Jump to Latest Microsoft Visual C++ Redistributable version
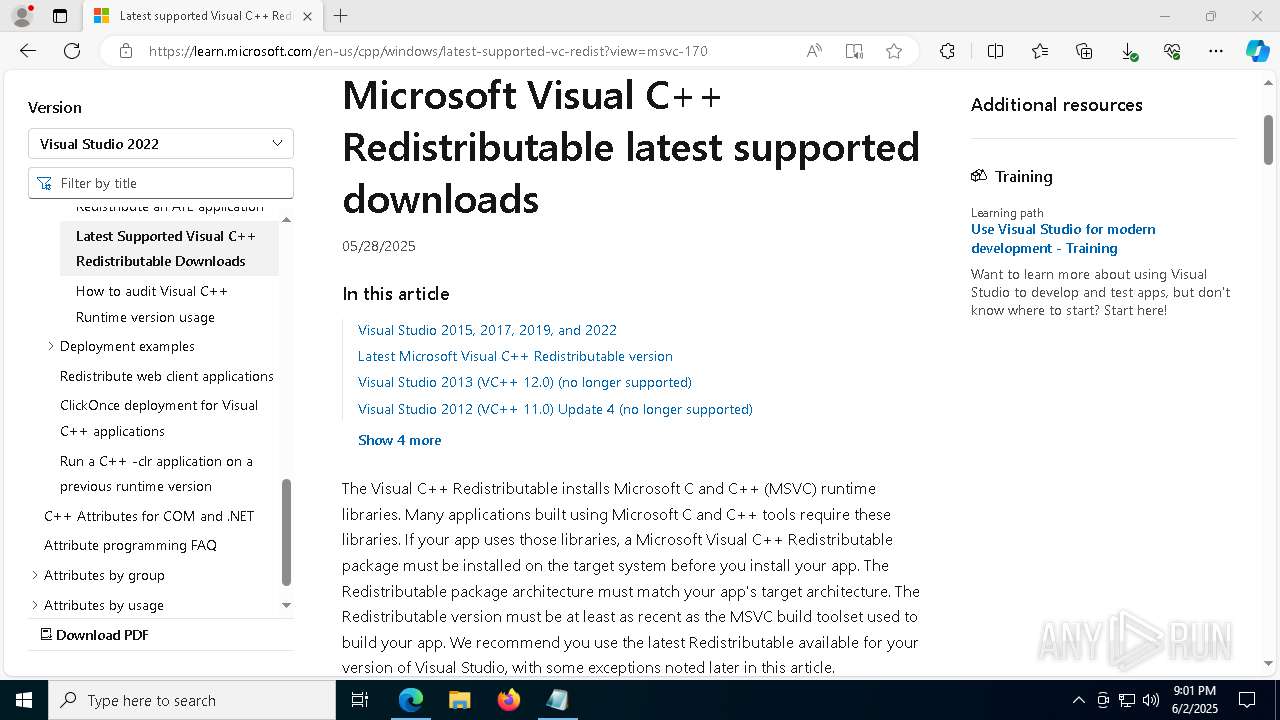The height and width of the screenshot is (720, 1280). click(x=515, y=356)
